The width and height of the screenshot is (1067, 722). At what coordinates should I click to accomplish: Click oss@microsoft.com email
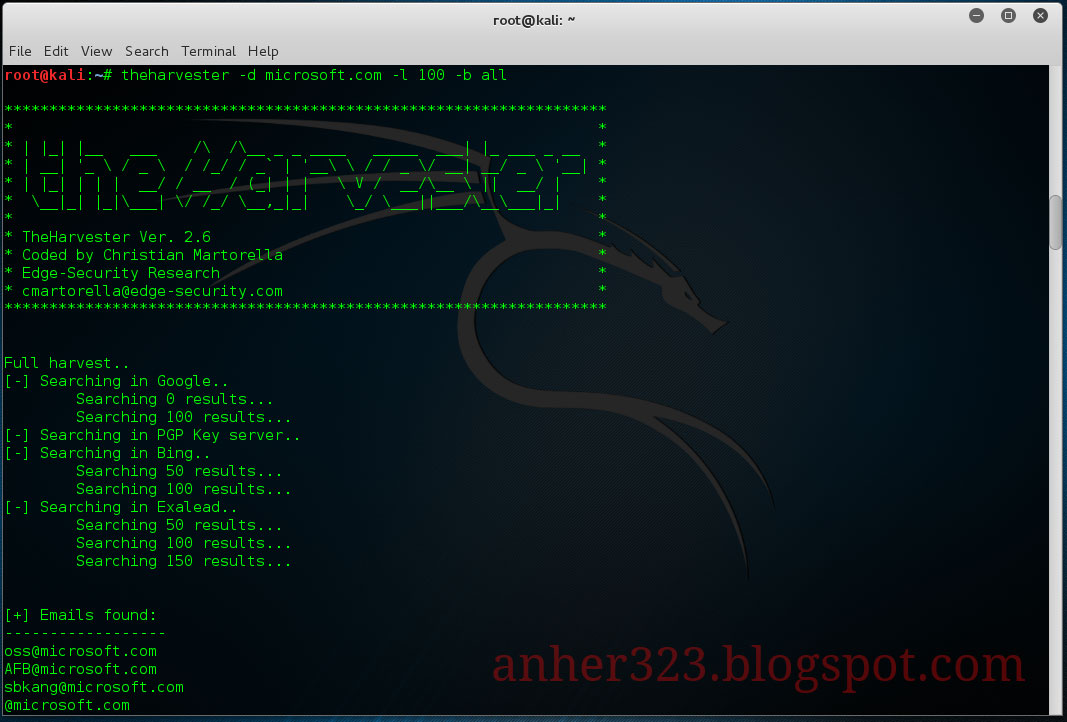click(x=80, y=651)
